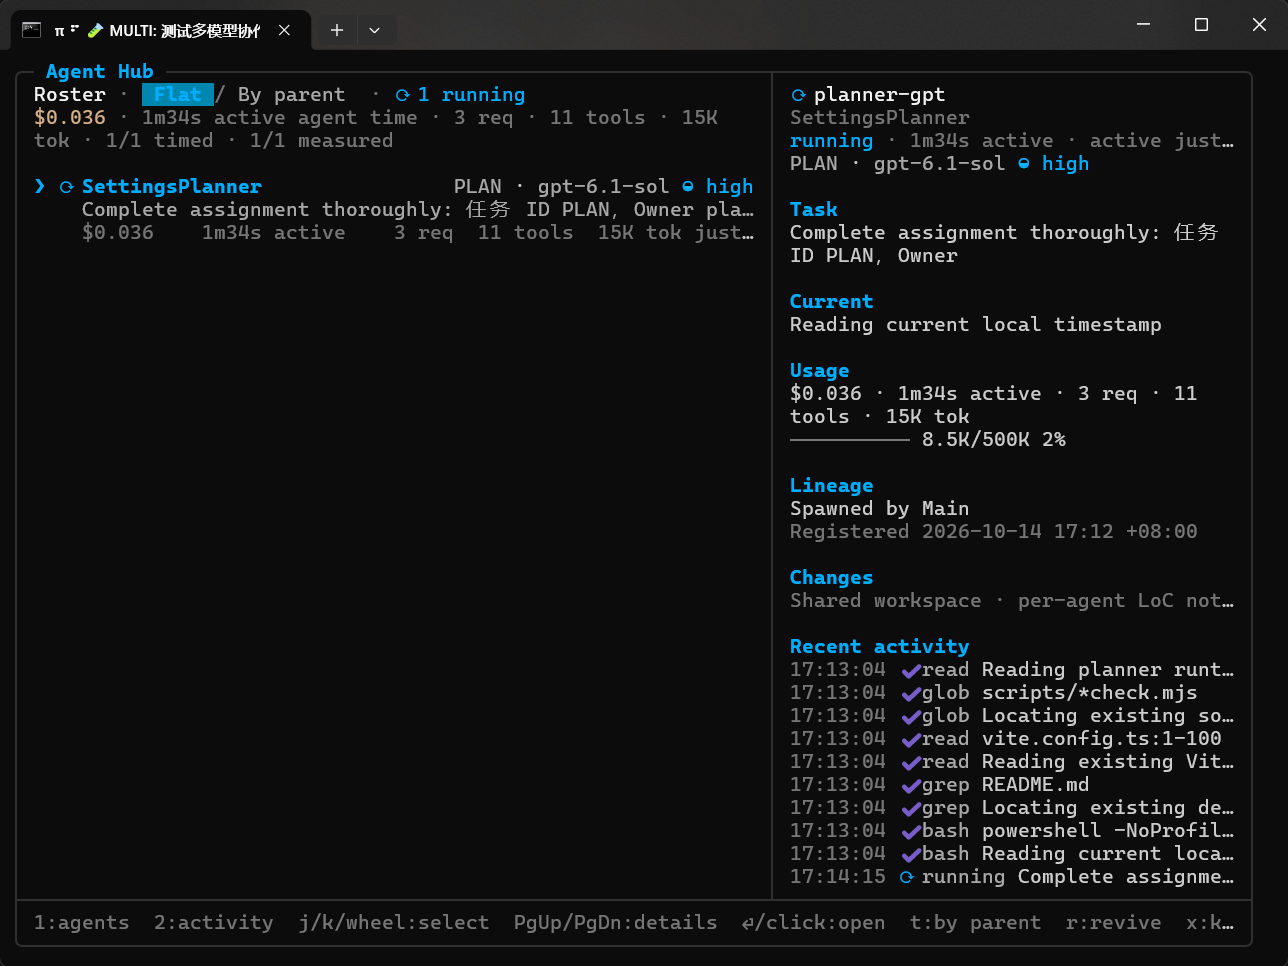The image size is (1288, 966).
Task: Click Reading current local timestamp status text
Action: 975,324
